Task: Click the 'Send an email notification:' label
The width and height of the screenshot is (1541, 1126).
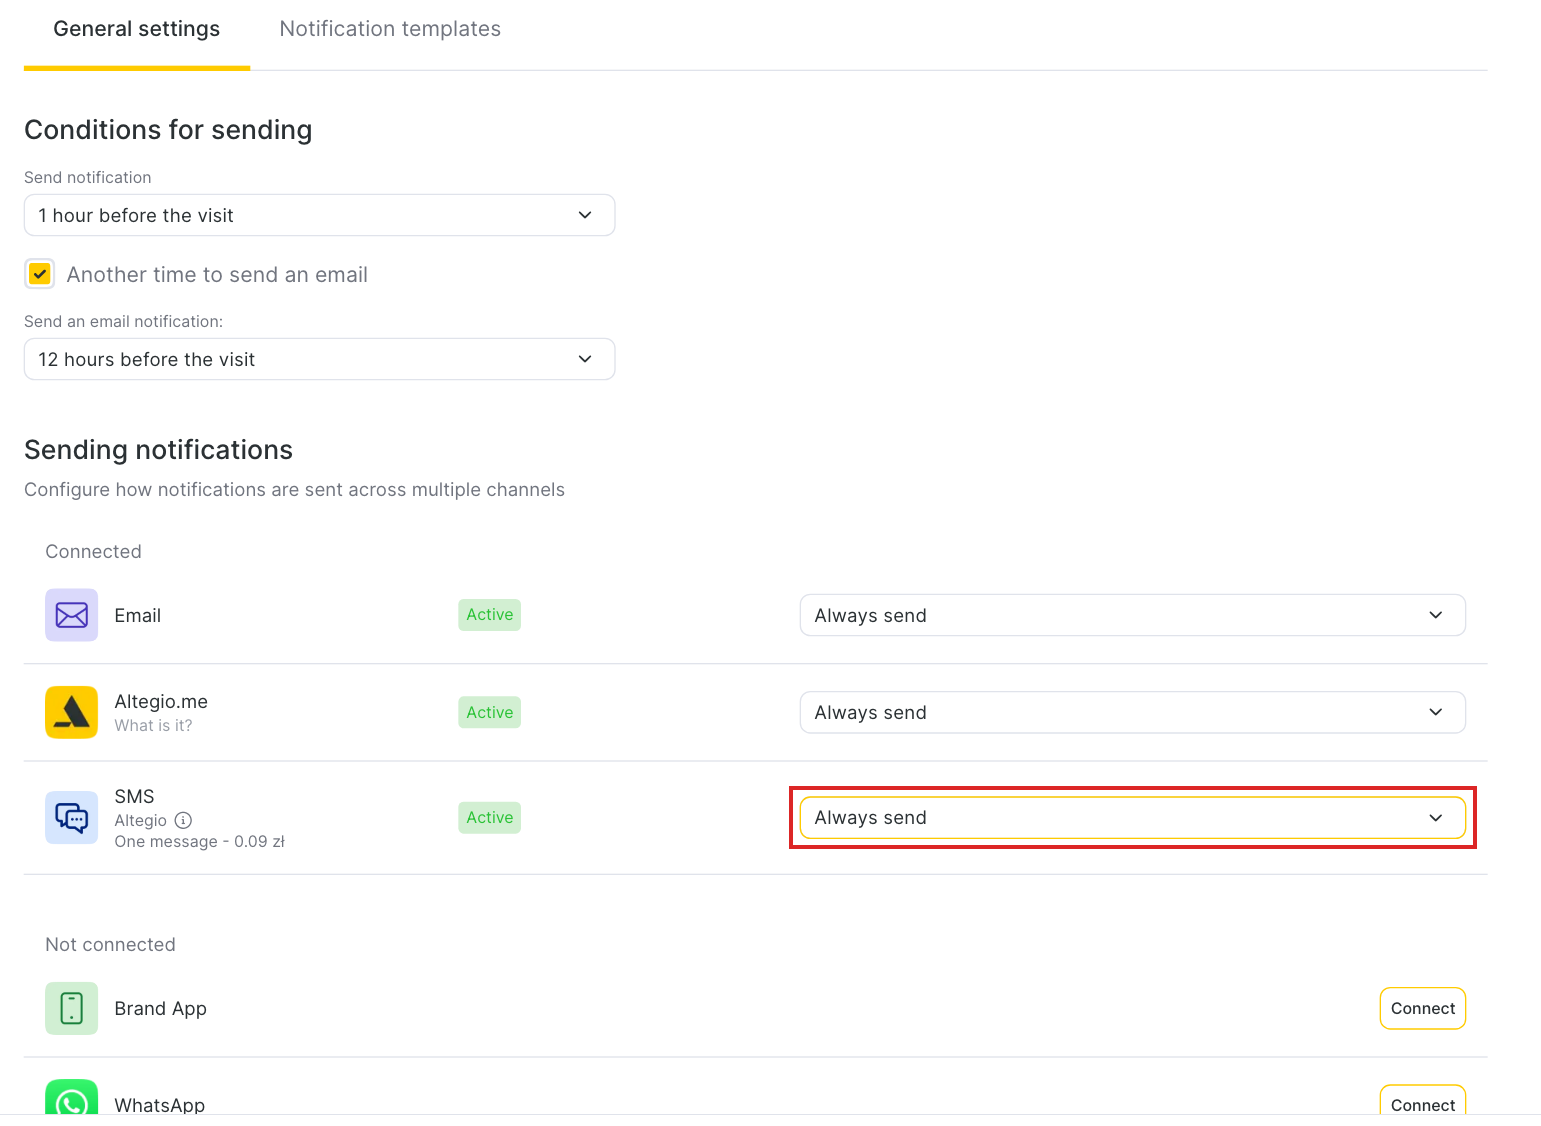Action: coord(123,322)
